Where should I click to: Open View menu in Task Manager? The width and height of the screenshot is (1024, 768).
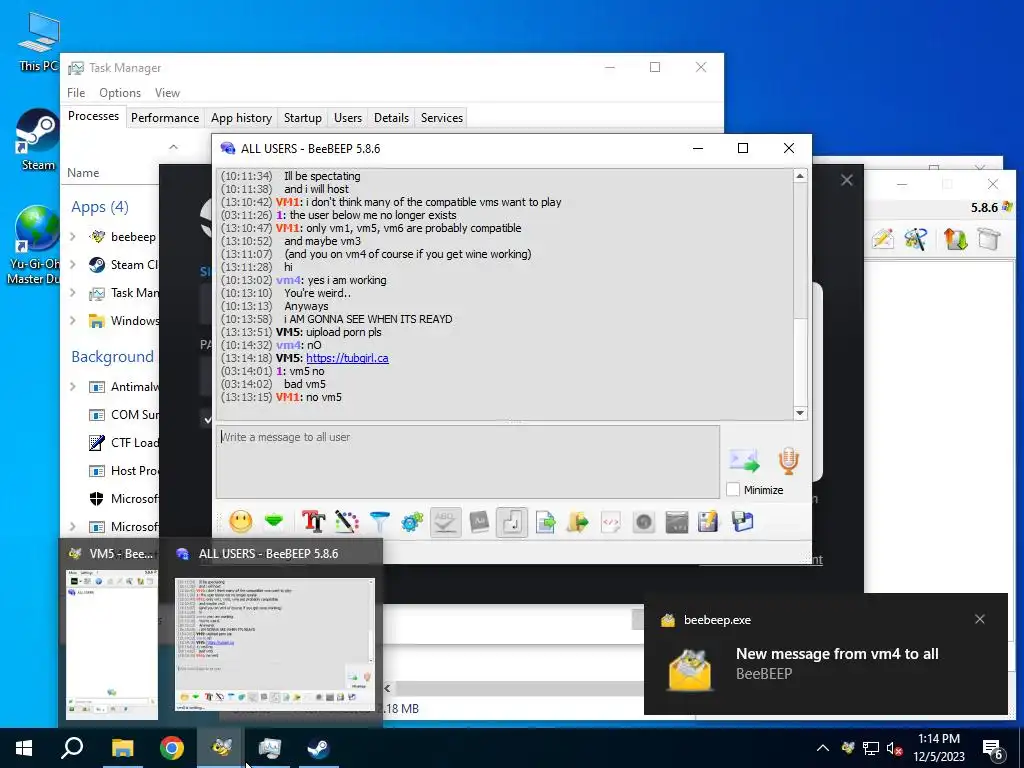pyautogui.click(x=167, y=93)
